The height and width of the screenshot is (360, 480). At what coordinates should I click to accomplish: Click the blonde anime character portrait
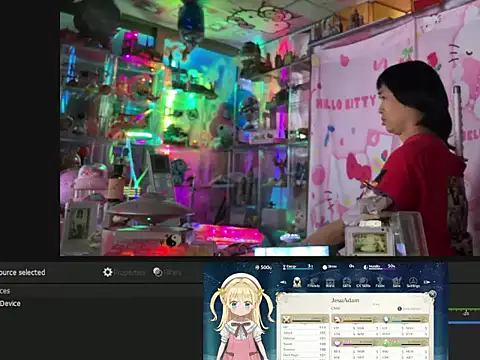click(x=241, y=317)
